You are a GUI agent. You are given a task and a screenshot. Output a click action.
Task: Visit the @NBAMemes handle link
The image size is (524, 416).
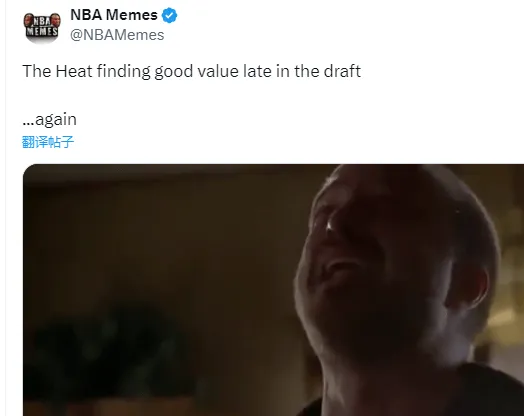click(x=117, y=35)
